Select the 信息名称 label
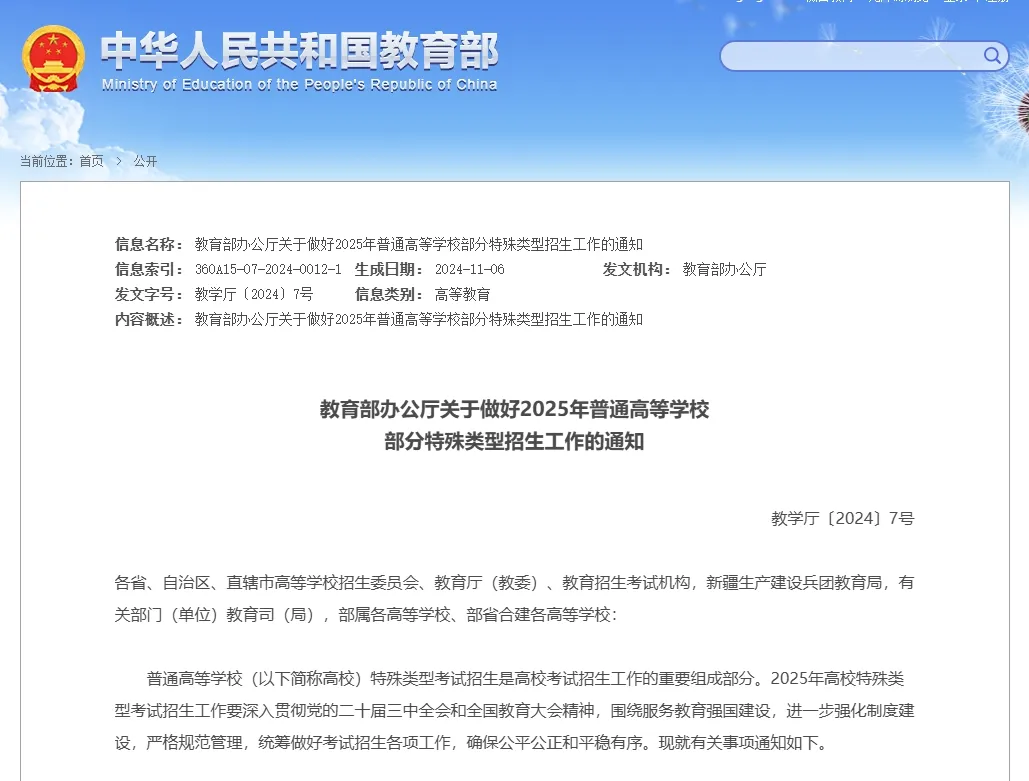Viewport: 1029px width, 781px height. coord(149,245)
